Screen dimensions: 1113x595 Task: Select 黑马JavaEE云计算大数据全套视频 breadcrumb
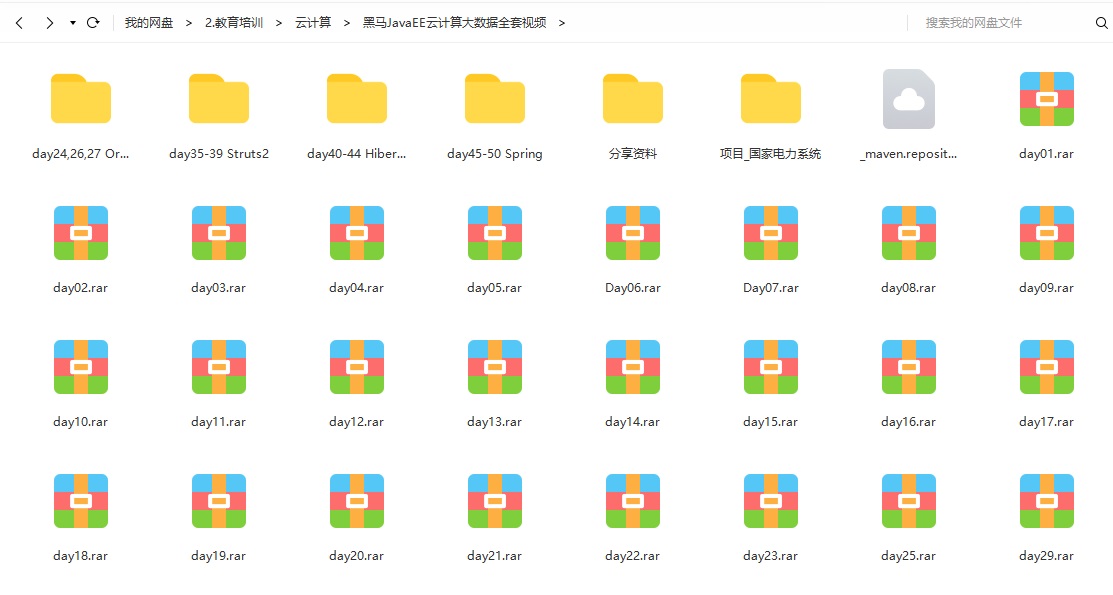pos(454,23)
